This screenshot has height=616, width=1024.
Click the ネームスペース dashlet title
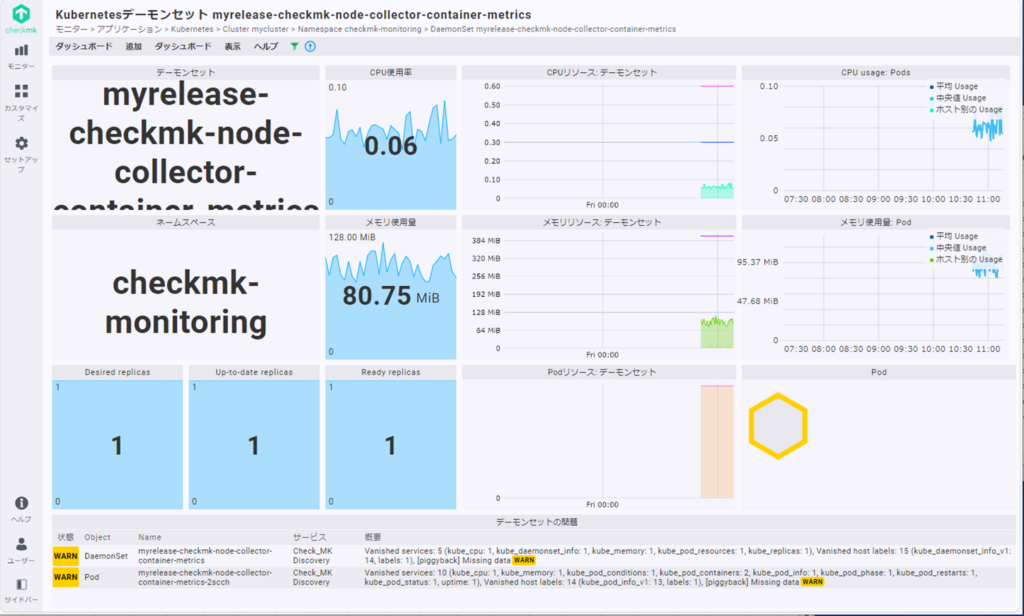[x=185, y=223]
